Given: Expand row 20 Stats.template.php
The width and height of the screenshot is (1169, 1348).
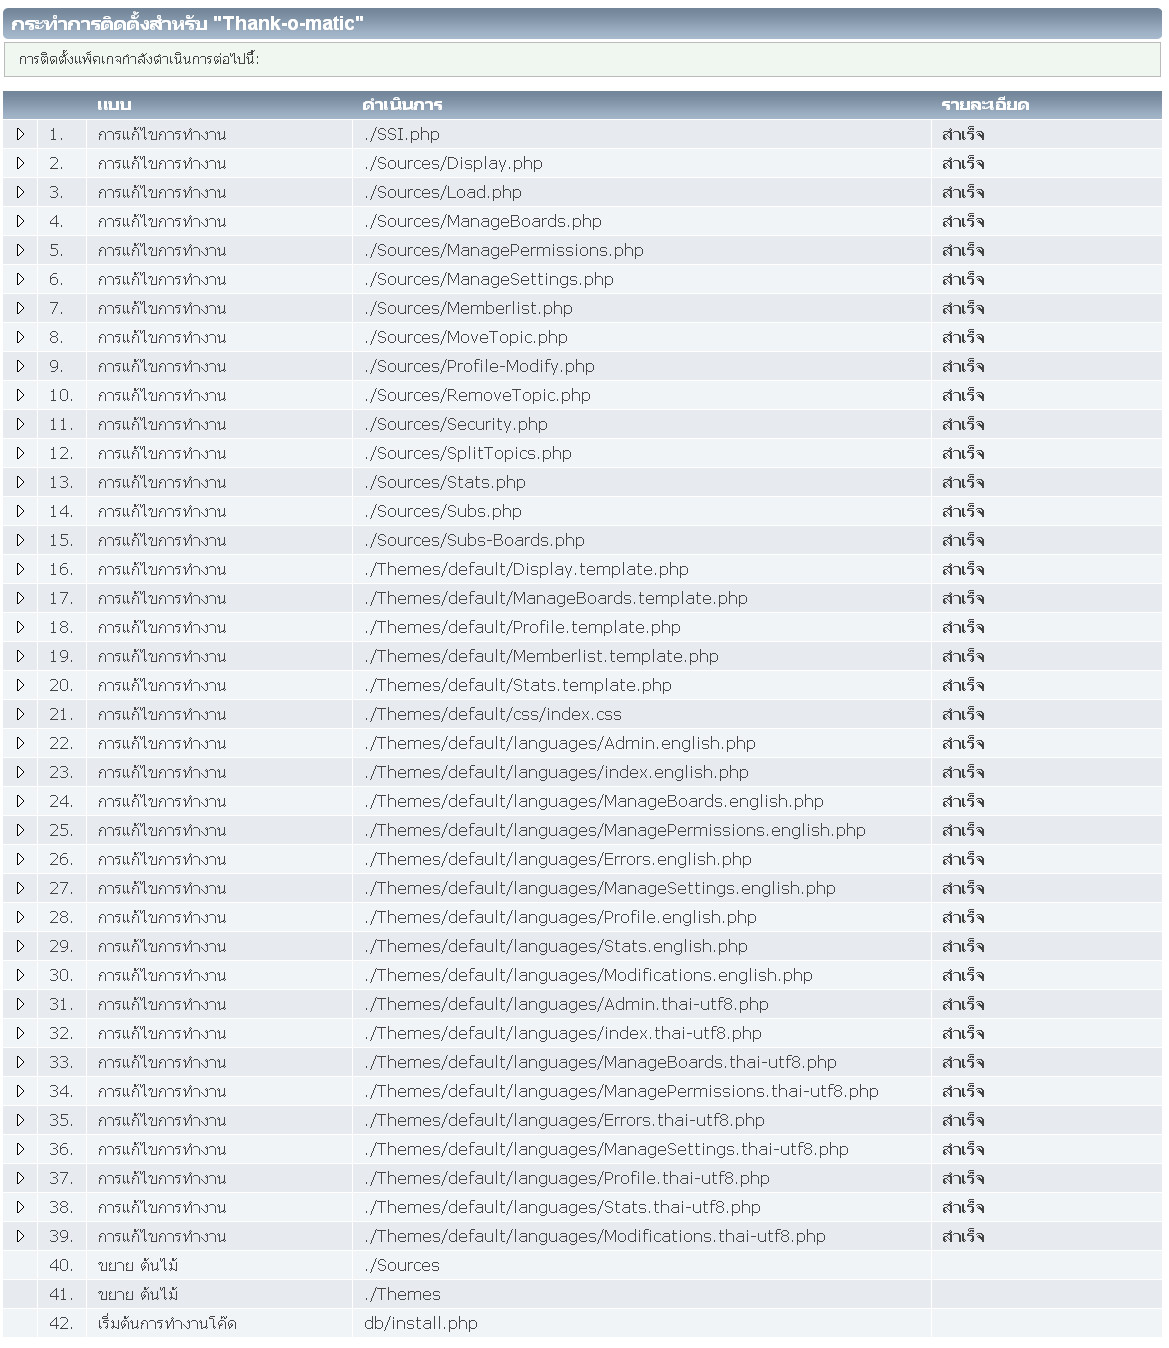Looking at the screenshot, I should (x=20, y=685).
